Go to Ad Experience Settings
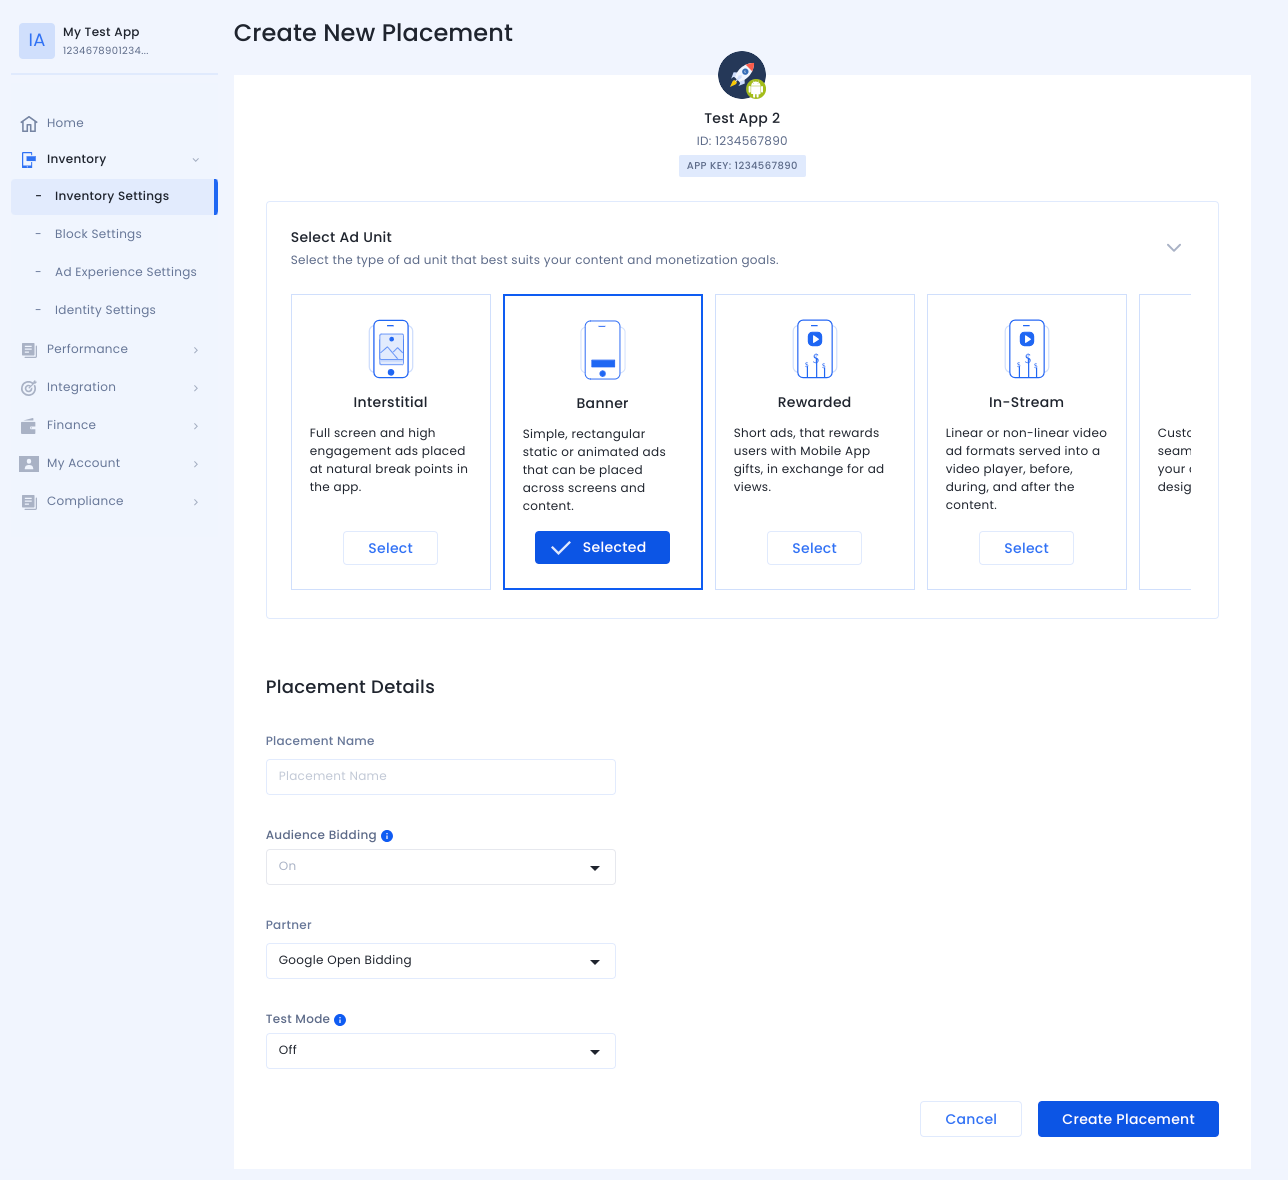 click(125, 272)
